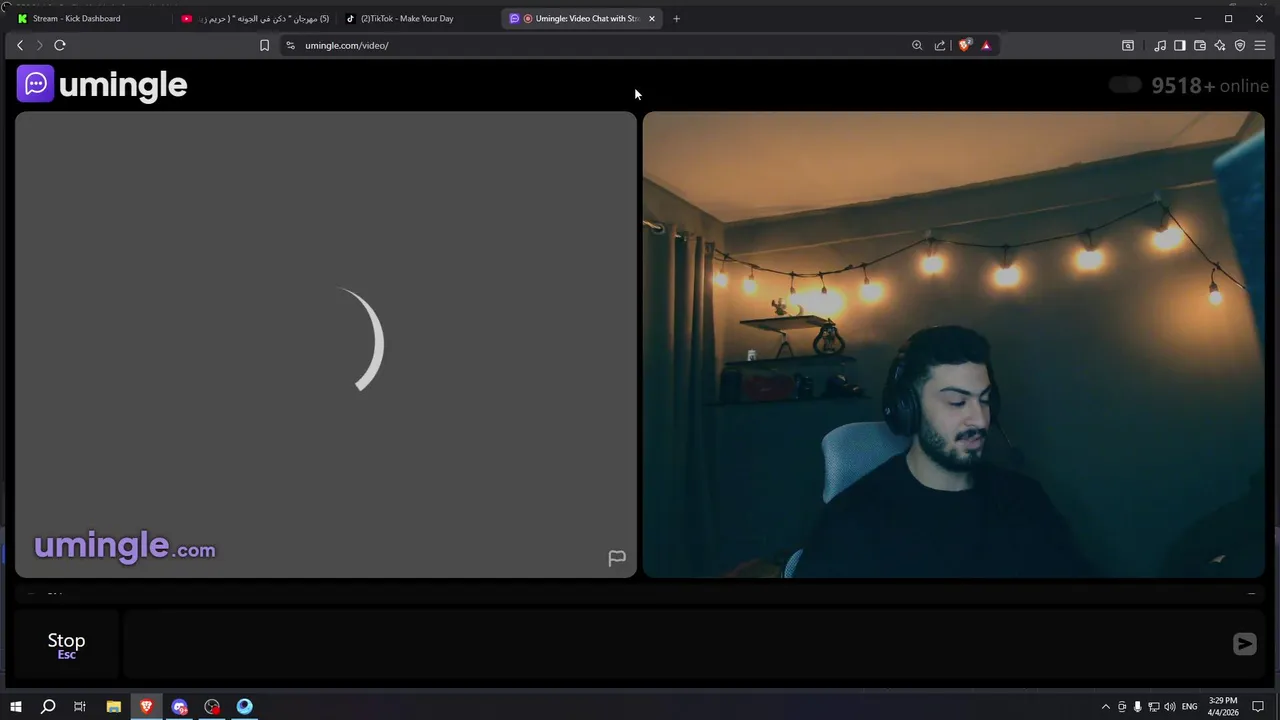Screen dimensions: 1280x720
Task: Open the Windows Start menu
Action: point(16,706)
